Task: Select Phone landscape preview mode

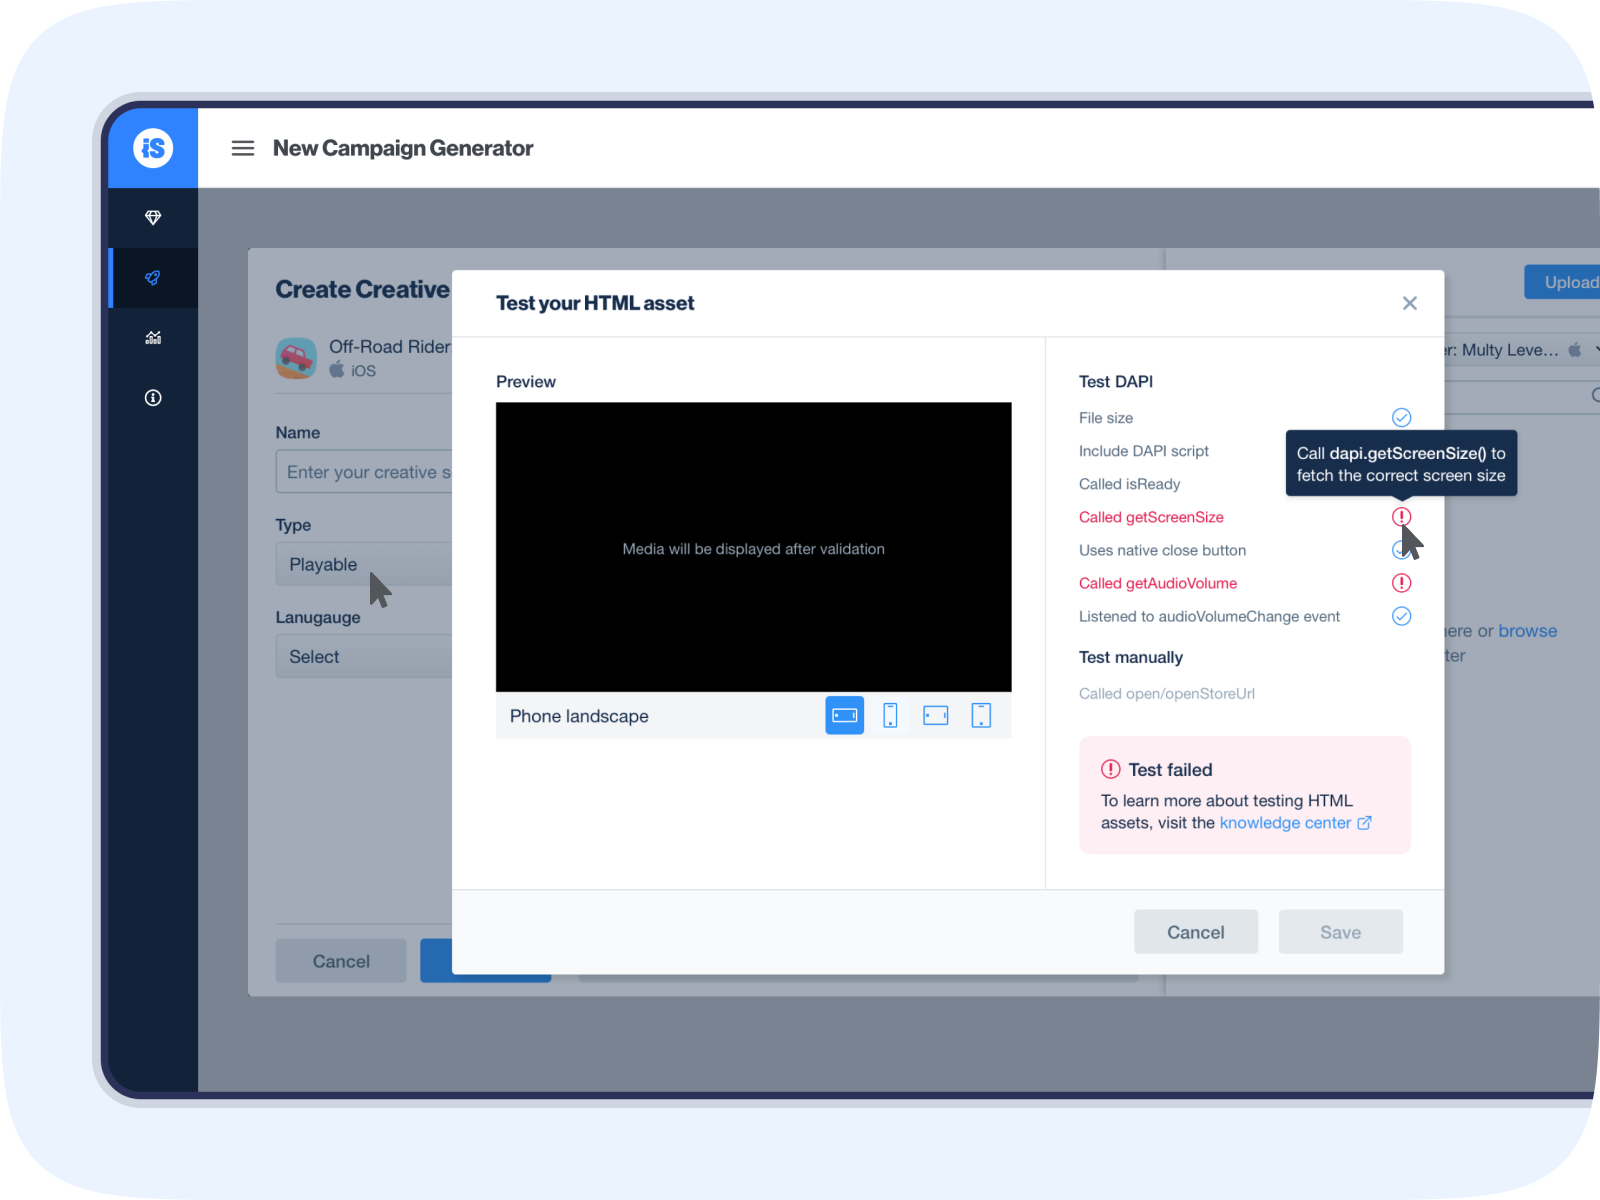Action: [845, 715]
